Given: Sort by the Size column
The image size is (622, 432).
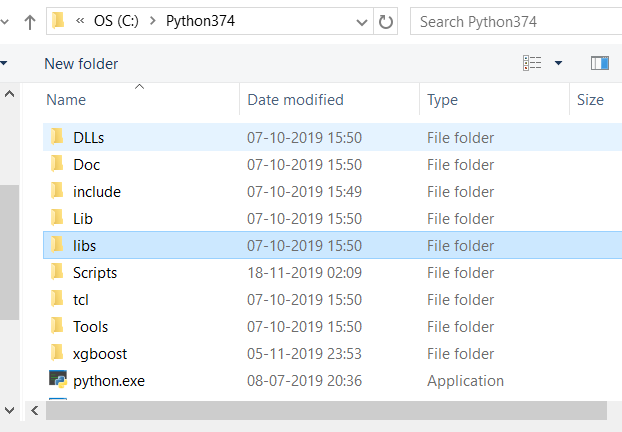Looking at the screenshot, I should click(x=590, y=100).
